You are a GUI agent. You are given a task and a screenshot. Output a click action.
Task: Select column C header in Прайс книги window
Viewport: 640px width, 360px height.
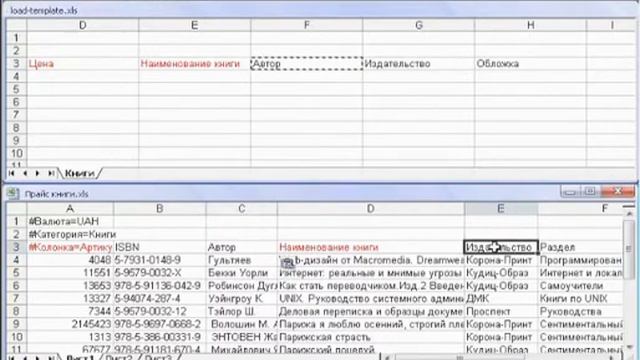tap(242, 209)
